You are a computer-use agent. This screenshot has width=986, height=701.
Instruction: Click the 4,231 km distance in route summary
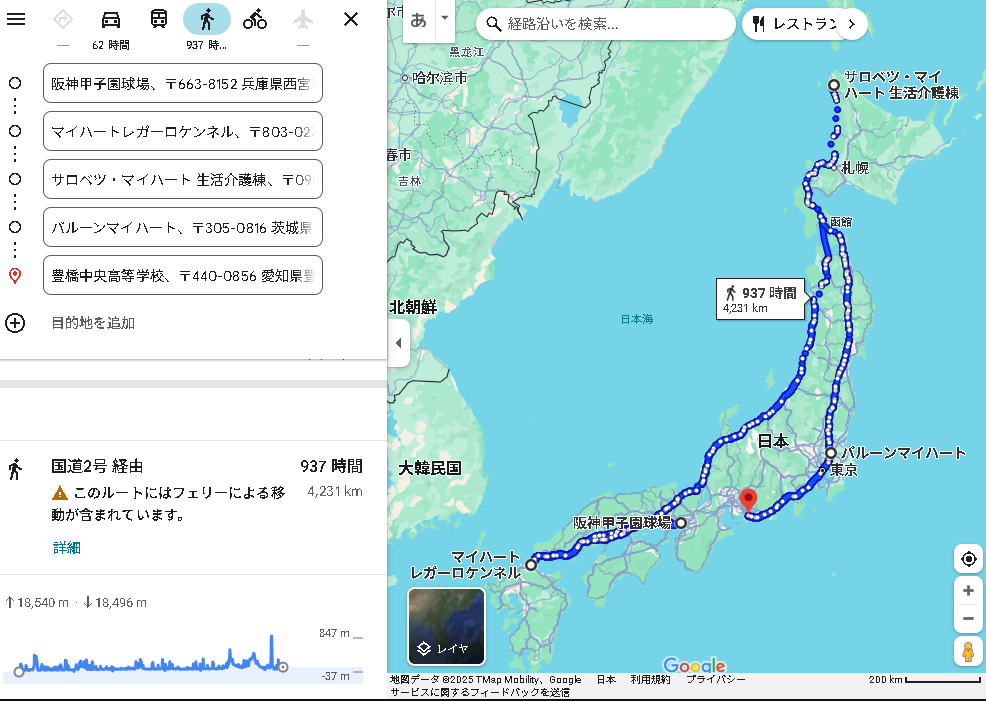(x=335, y=491)
